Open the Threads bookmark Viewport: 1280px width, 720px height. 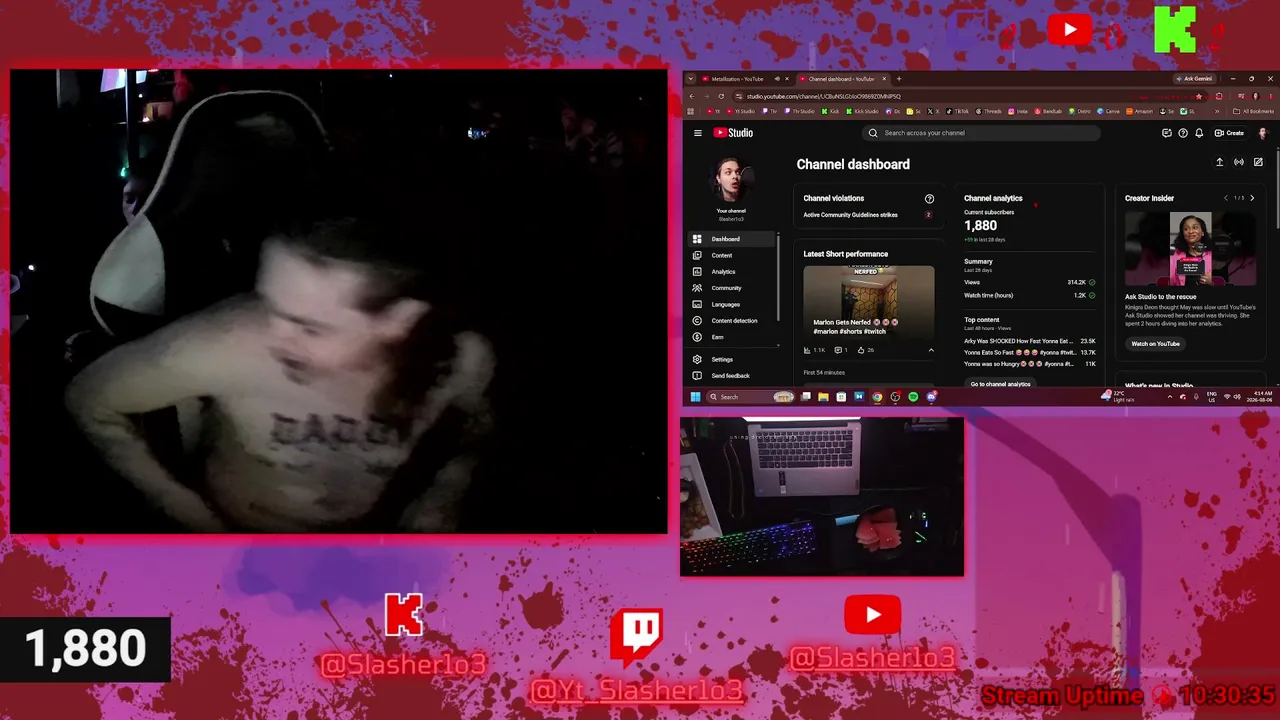989,111
